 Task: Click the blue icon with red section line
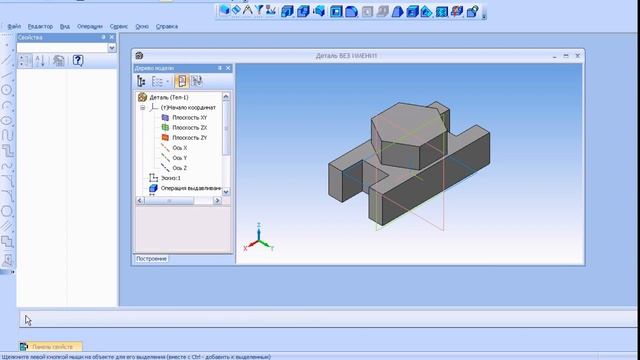click(x=457, y=11)
